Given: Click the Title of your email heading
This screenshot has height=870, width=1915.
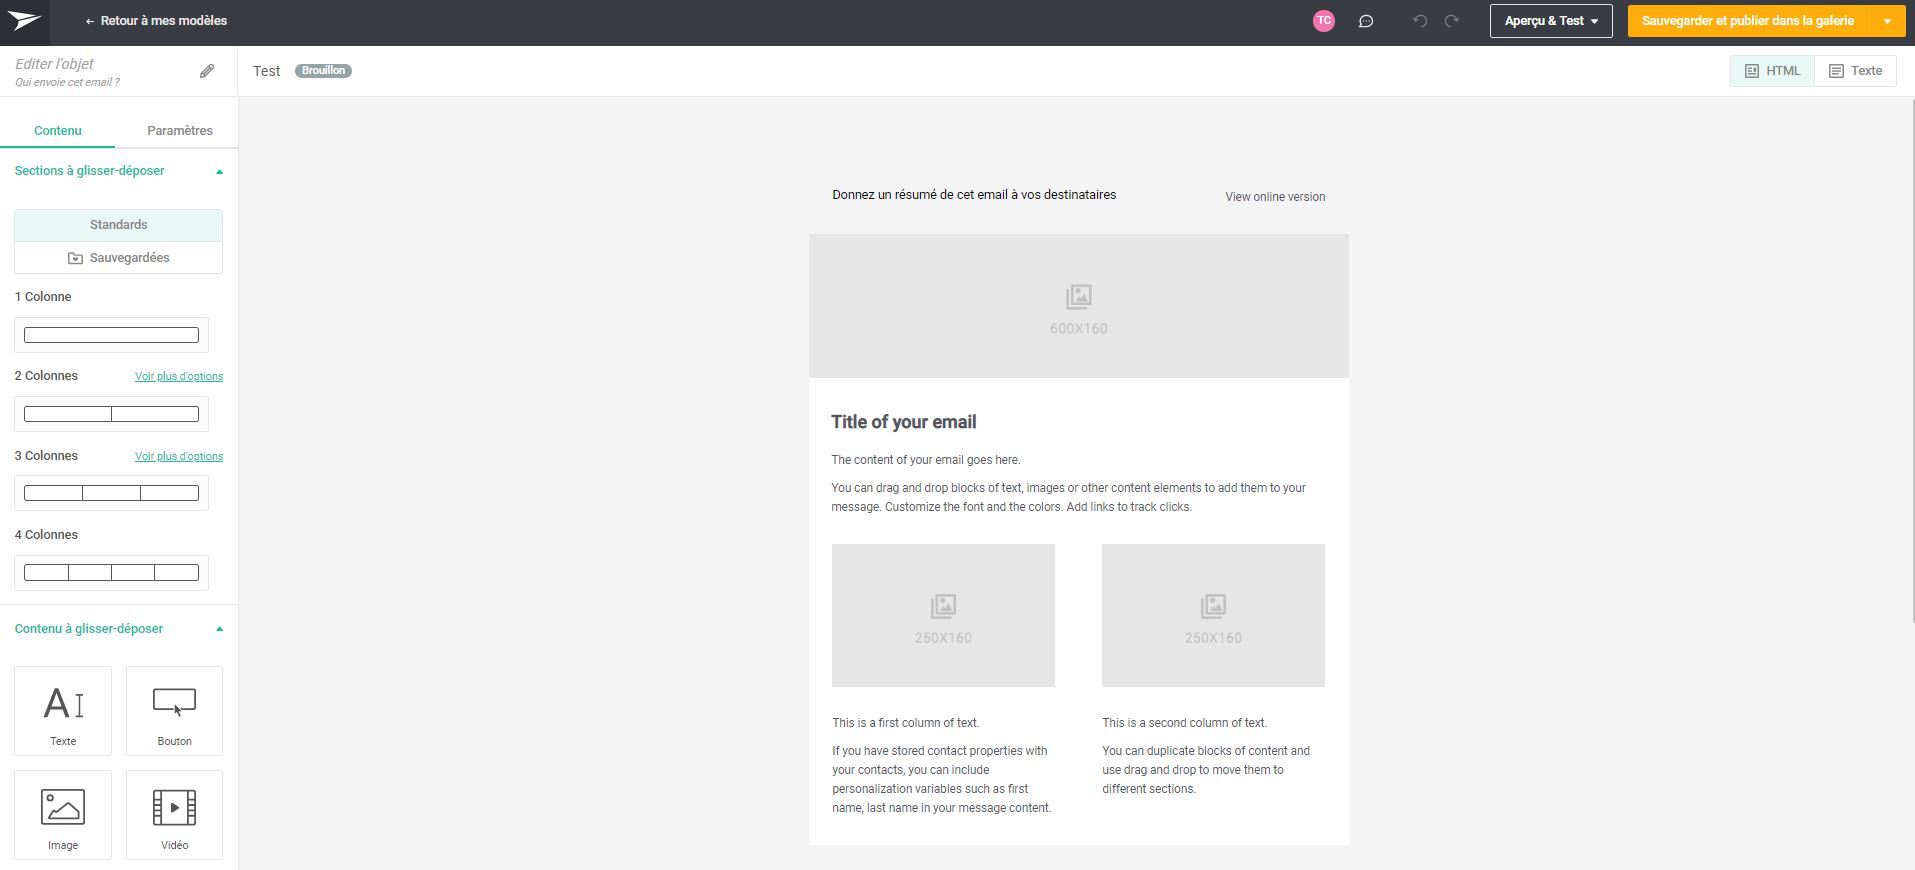Looking at the screenshot, I should click(x=904, y=422).
